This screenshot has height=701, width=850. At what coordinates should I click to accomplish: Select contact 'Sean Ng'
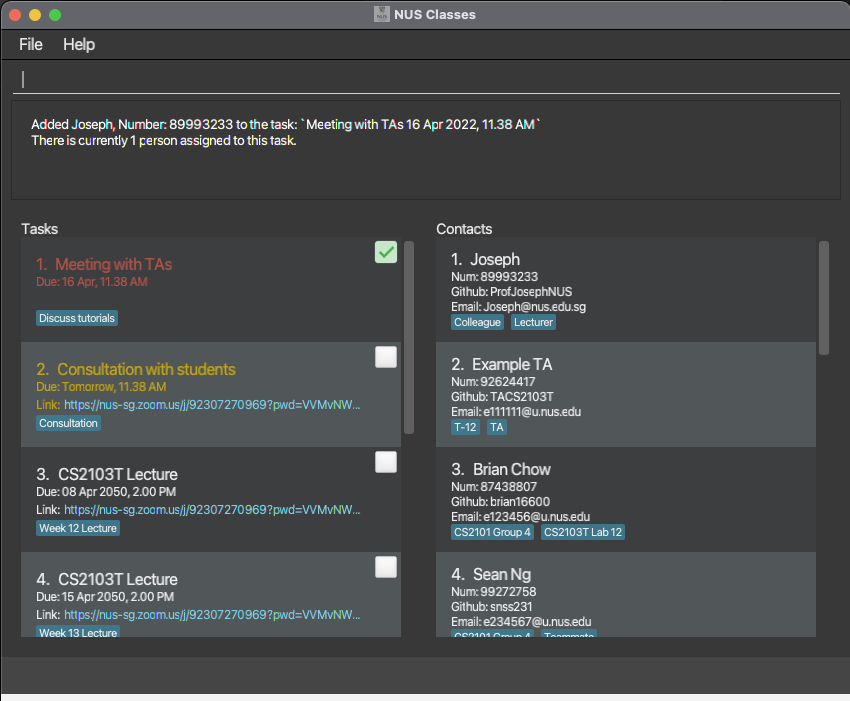click(x=626, y=595)
